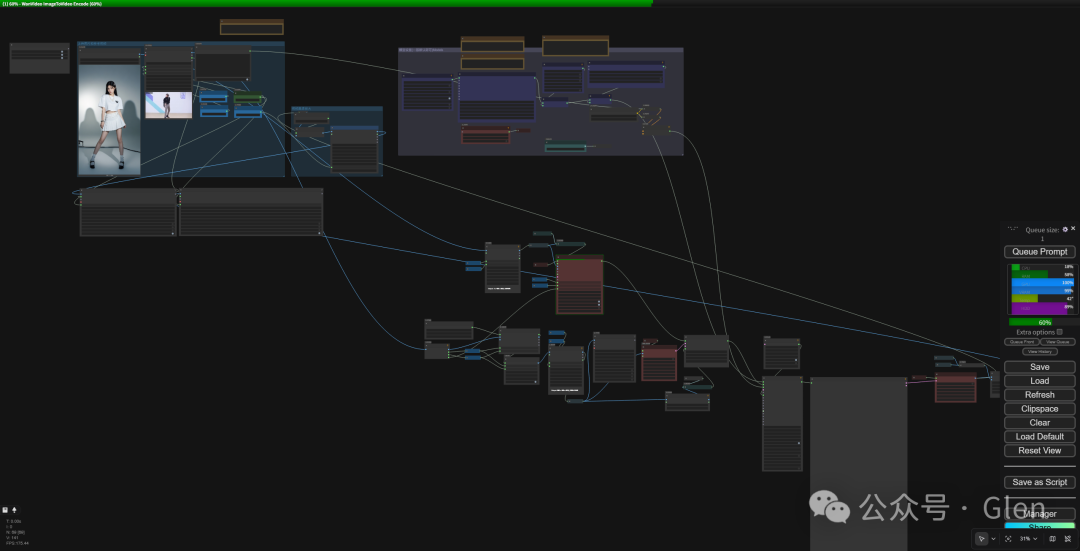Click the Share button
This screenshot has height=551, width=1080.
[x=1039, y=527]
